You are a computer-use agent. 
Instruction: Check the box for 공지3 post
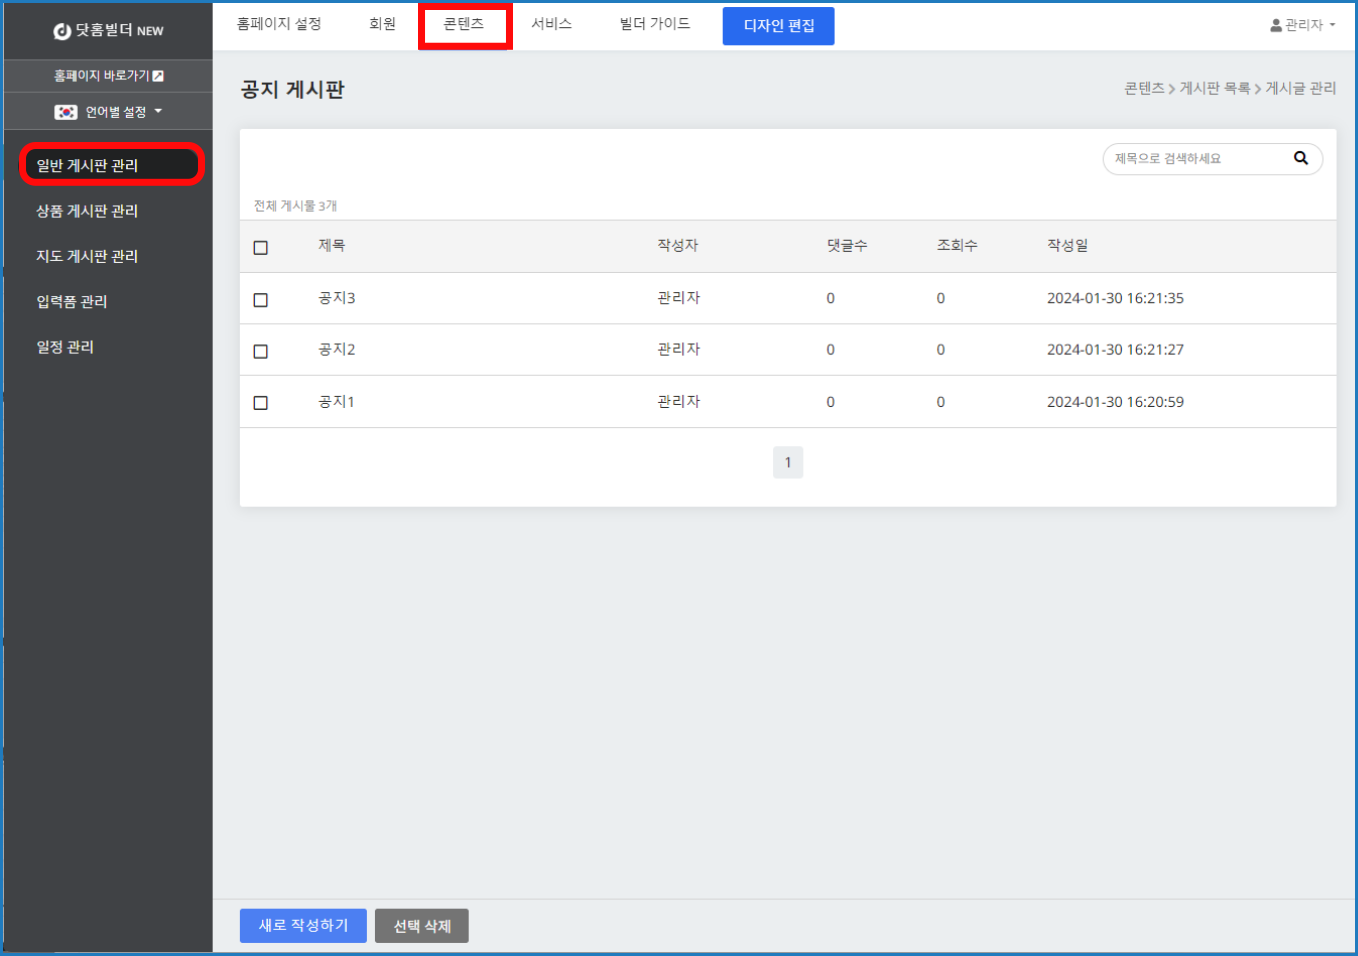261,300
